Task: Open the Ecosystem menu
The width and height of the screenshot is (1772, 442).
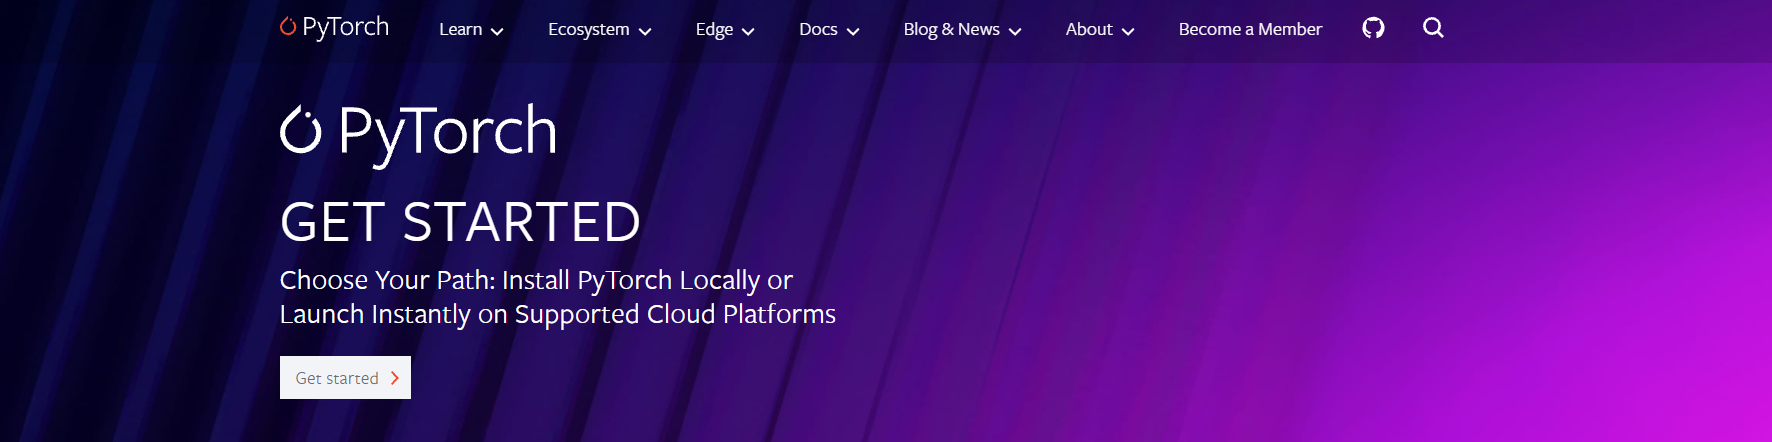Action: click(600, 30)
